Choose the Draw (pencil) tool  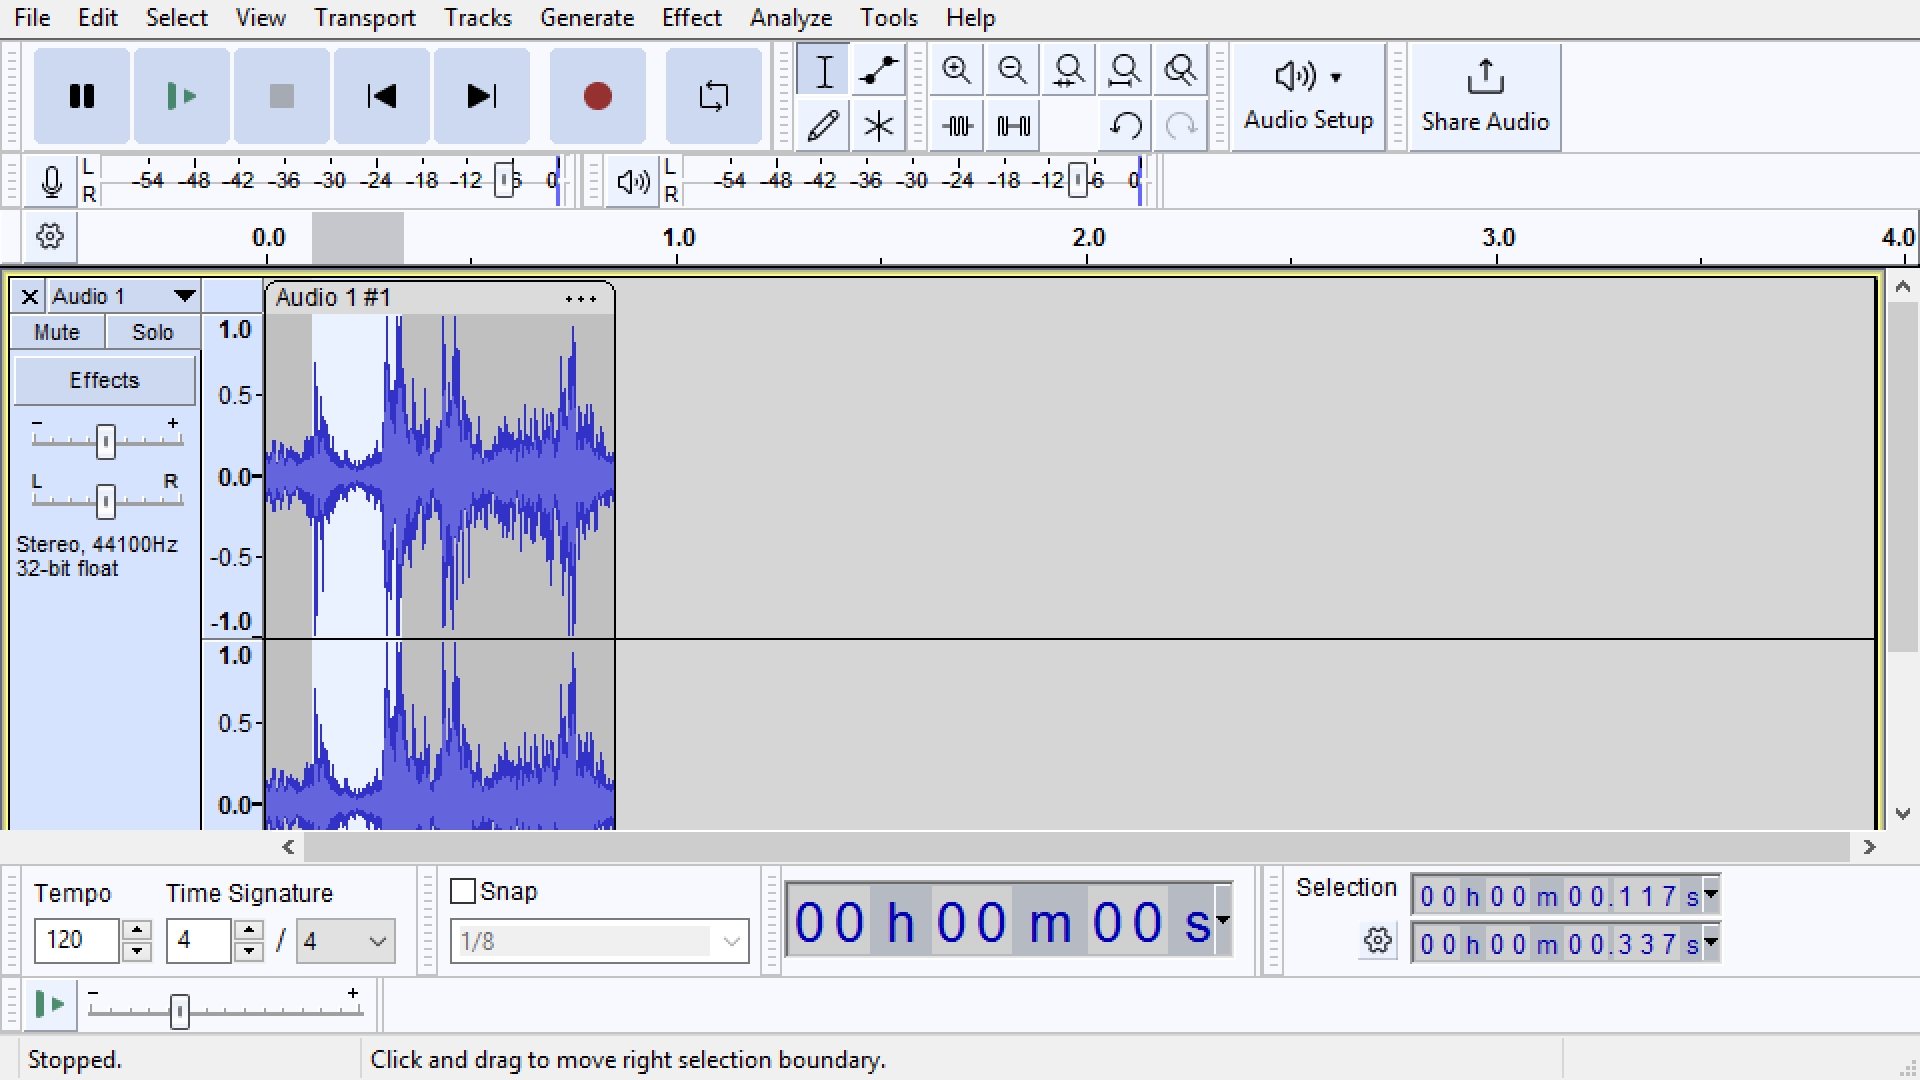[823, 126]
